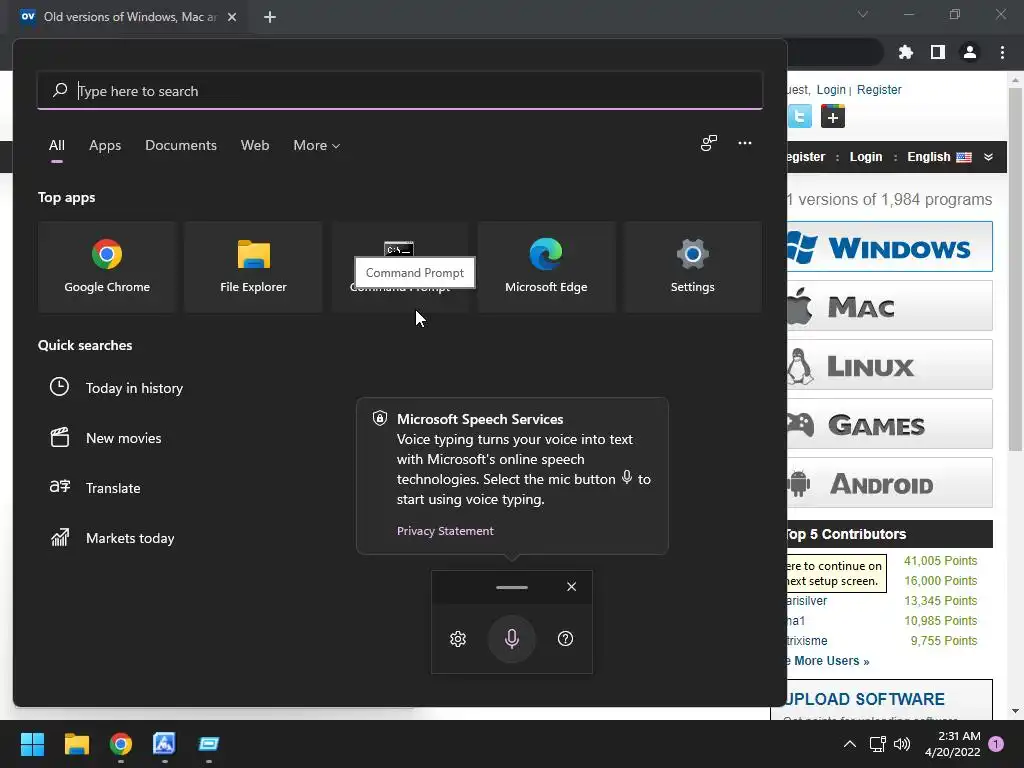Open the Windows category on the webpage
Screen dimensions: 1024x768
tap(889, 247)
